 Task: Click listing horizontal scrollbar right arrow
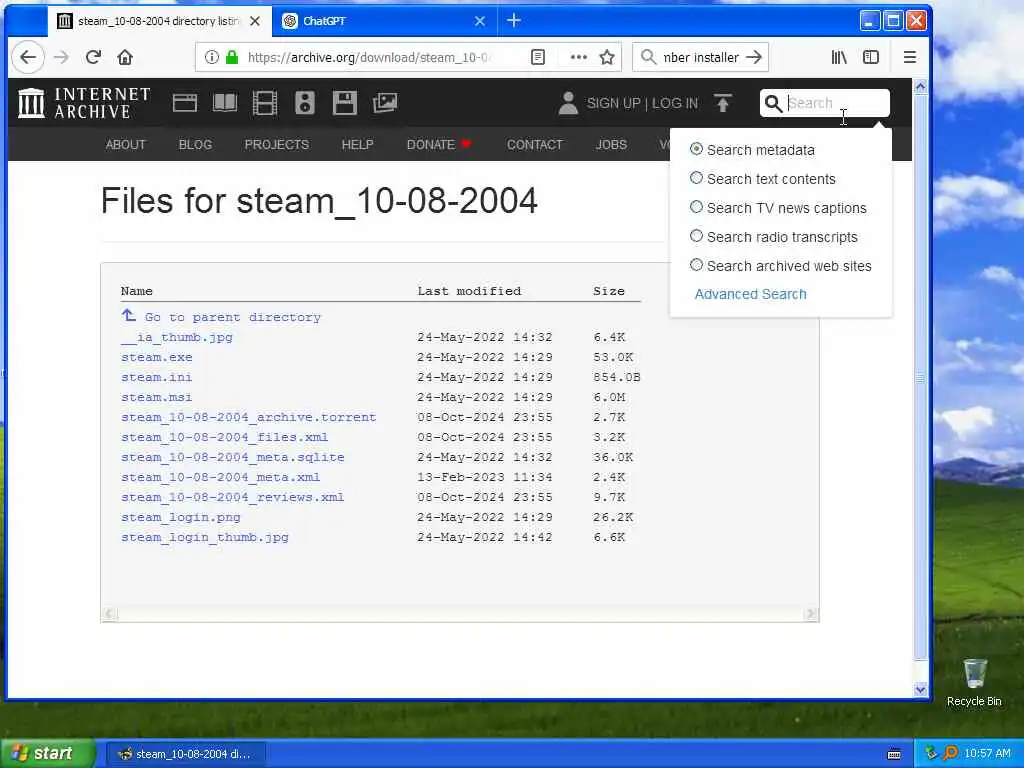[x=810, y=614]
